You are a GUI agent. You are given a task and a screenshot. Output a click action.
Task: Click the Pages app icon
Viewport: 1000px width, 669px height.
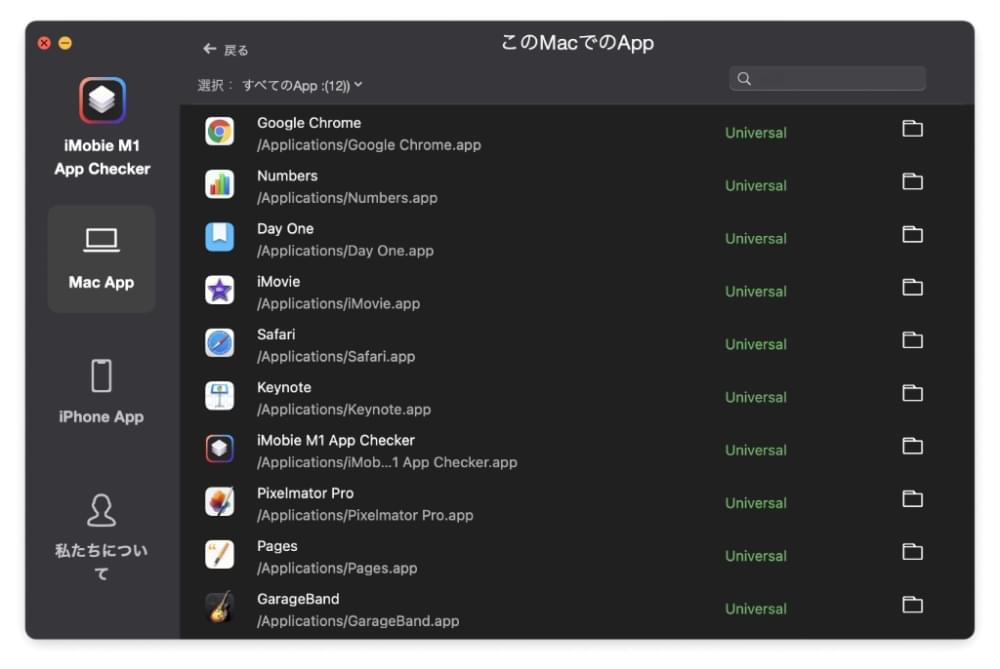click(x=219, y=554)
